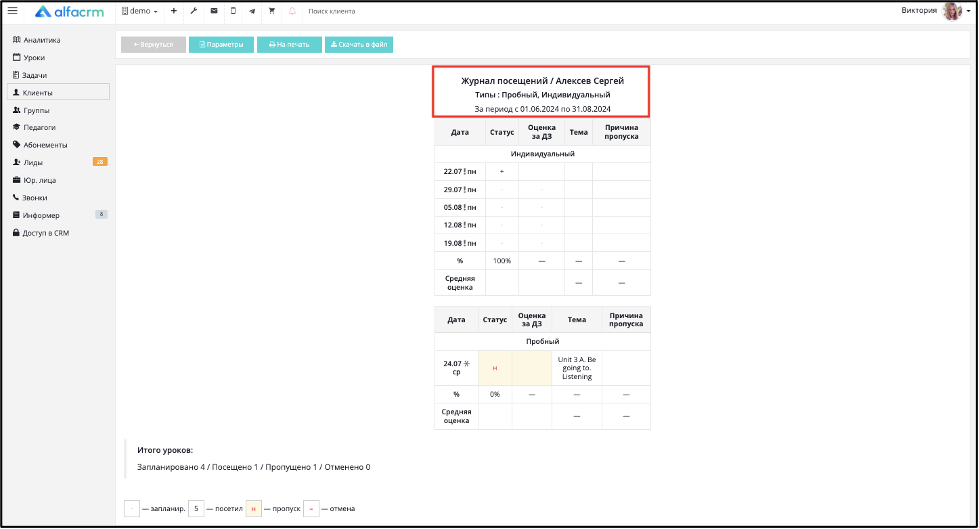Screen dimensions: 979x529
Task: Click the alfacrm logo
Action: click(69, 11)
